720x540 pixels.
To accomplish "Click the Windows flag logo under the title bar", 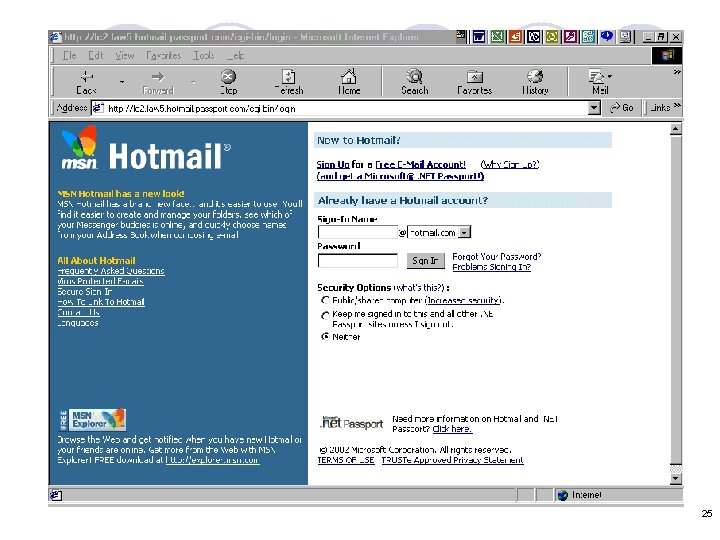I will pos(667,56).
